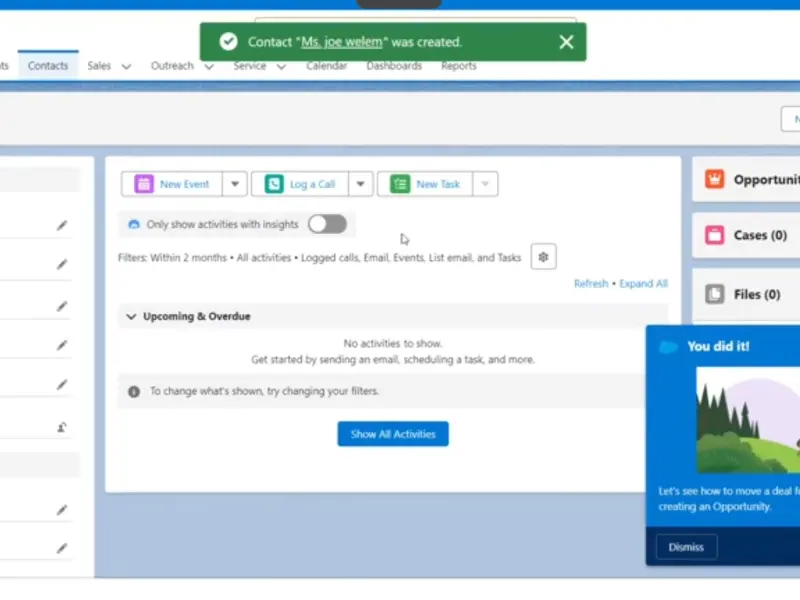
Task: Click the New Task checklist icon
Action: [400, 184]
